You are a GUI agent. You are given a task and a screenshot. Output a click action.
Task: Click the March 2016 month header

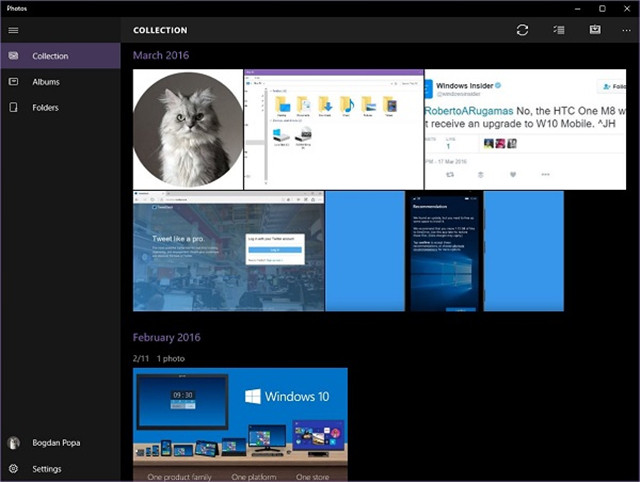161,55
